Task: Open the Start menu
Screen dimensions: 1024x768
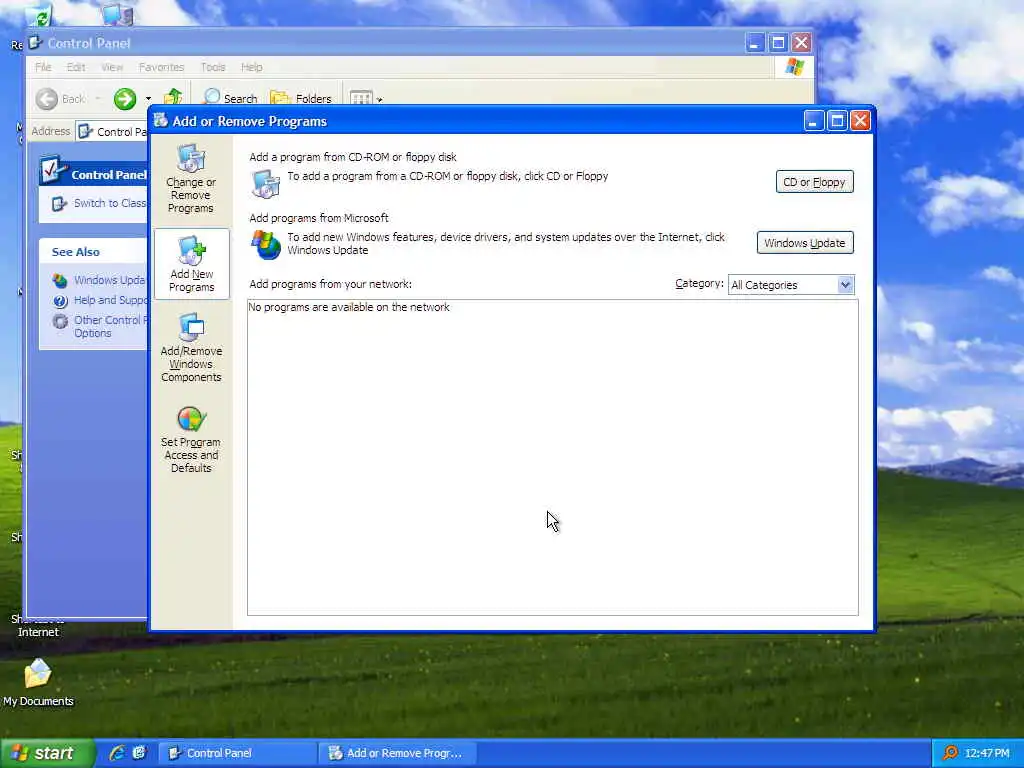Action: click(48, 753)
